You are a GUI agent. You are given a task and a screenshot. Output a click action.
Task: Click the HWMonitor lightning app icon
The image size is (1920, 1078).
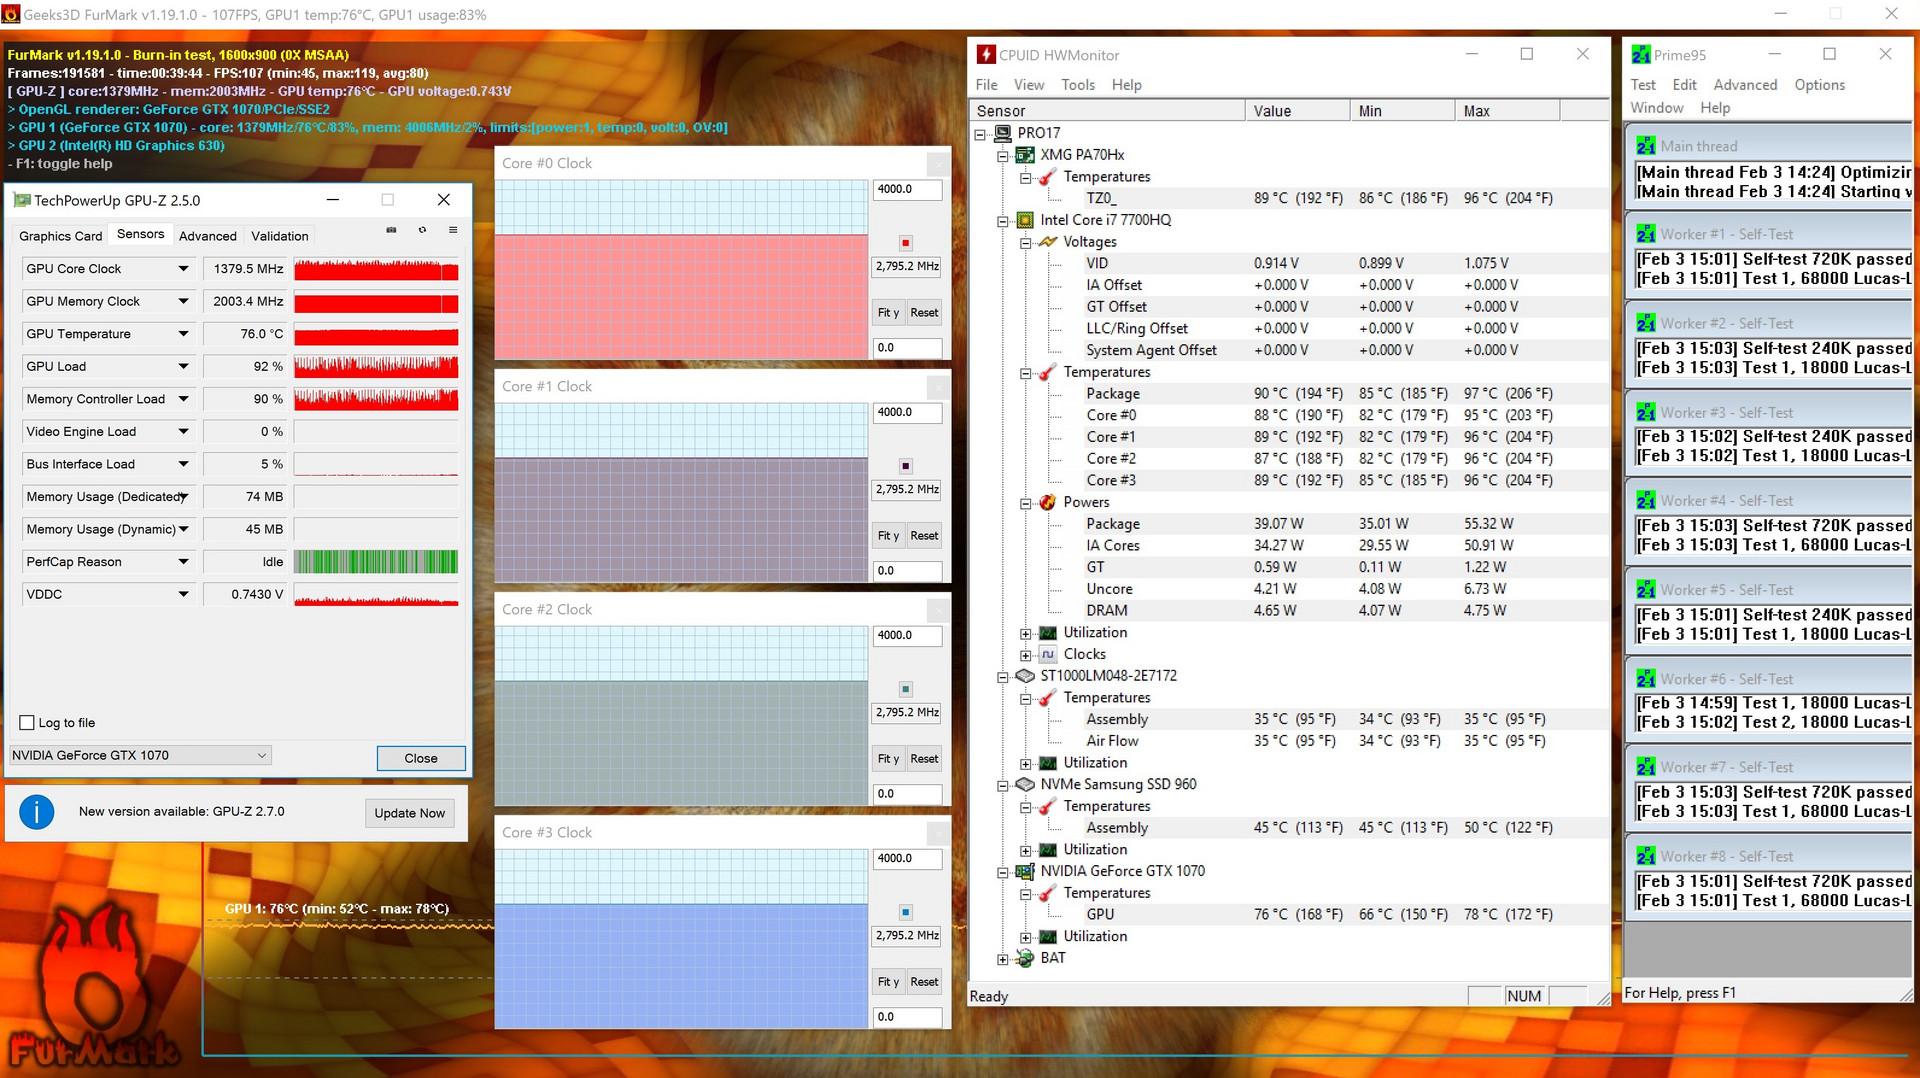pos(986,55)
